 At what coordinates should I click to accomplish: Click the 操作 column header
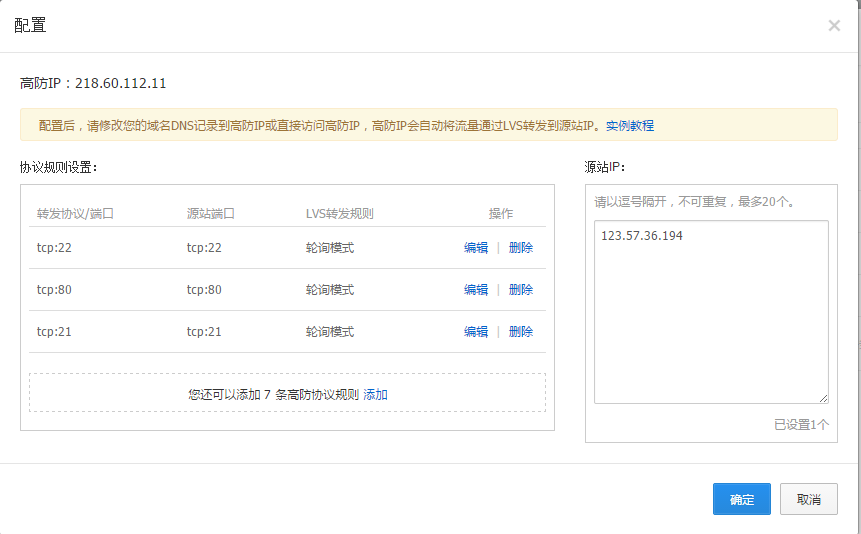click(501, 214)
